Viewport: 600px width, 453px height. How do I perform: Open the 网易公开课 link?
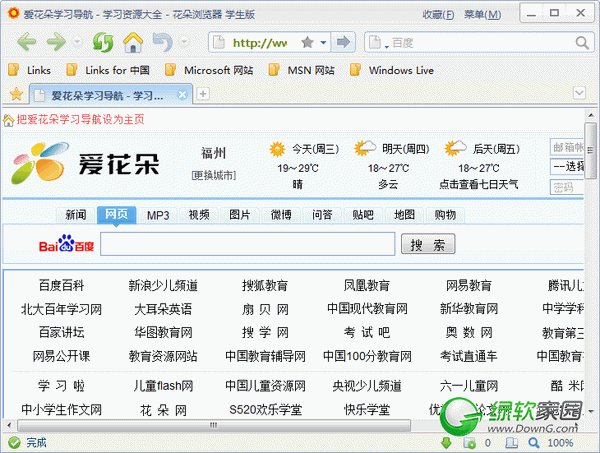(x=61, y=357)
